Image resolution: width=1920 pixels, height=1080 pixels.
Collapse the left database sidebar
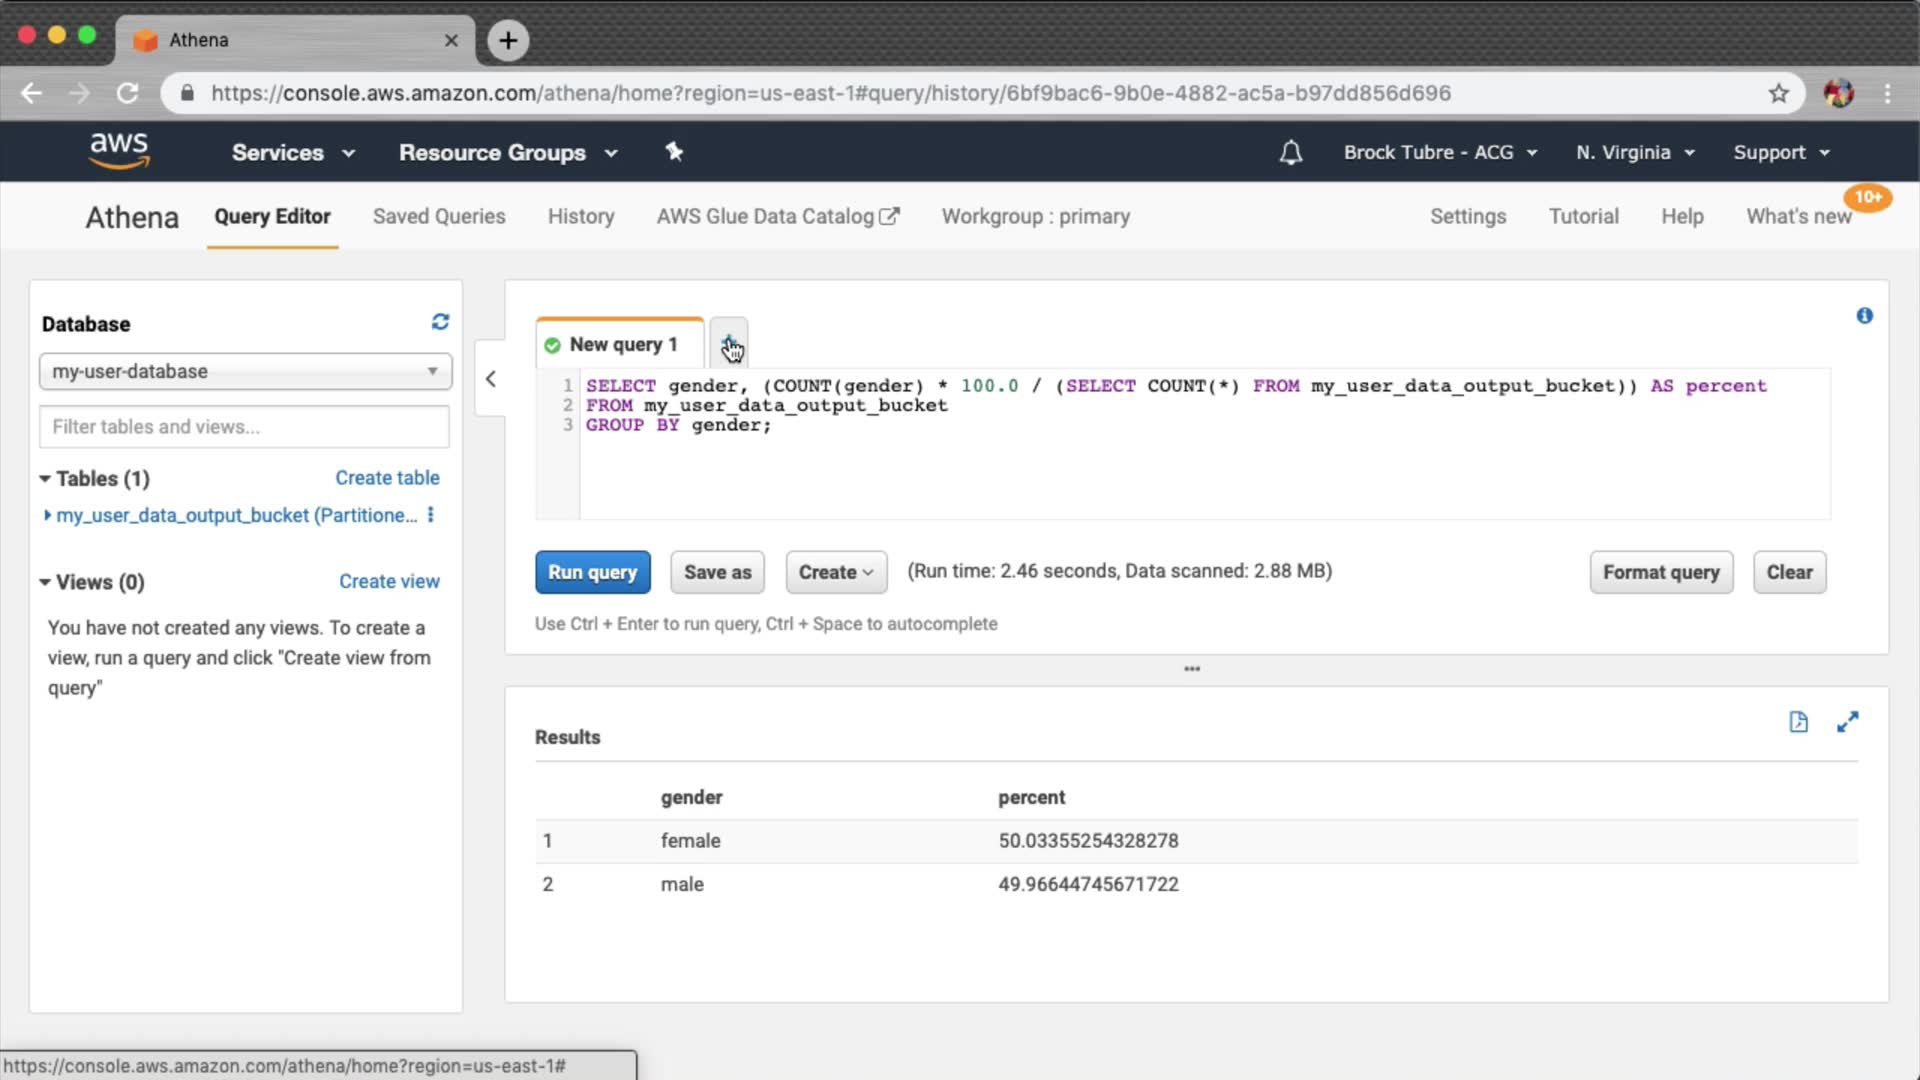(x=490, y=379)
